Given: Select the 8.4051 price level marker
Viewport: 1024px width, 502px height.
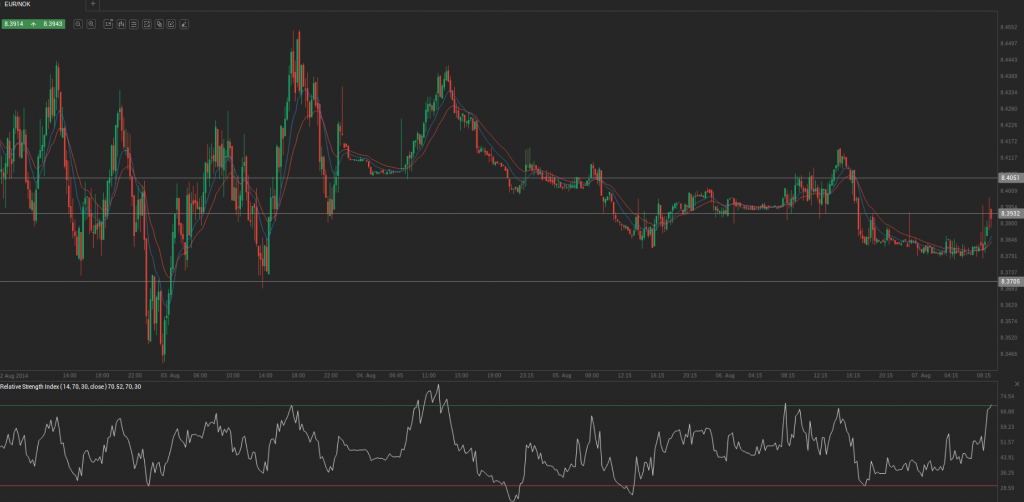Looking at the screenshot, I should click(1011, 178).
